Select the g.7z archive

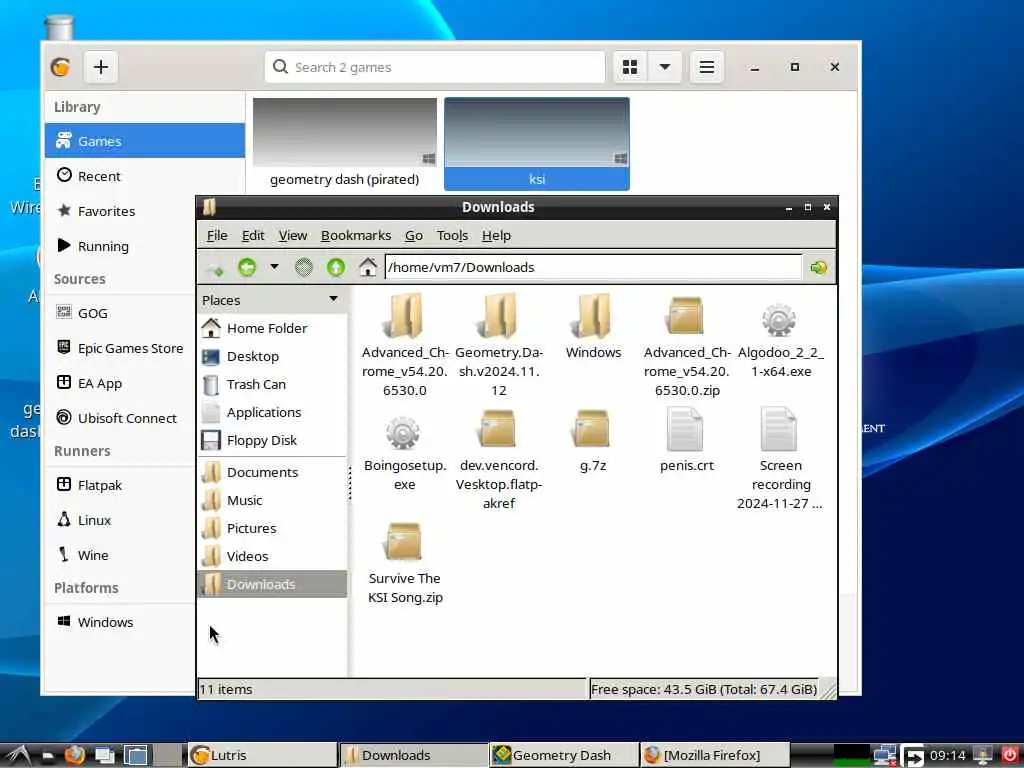coord(593,440)
